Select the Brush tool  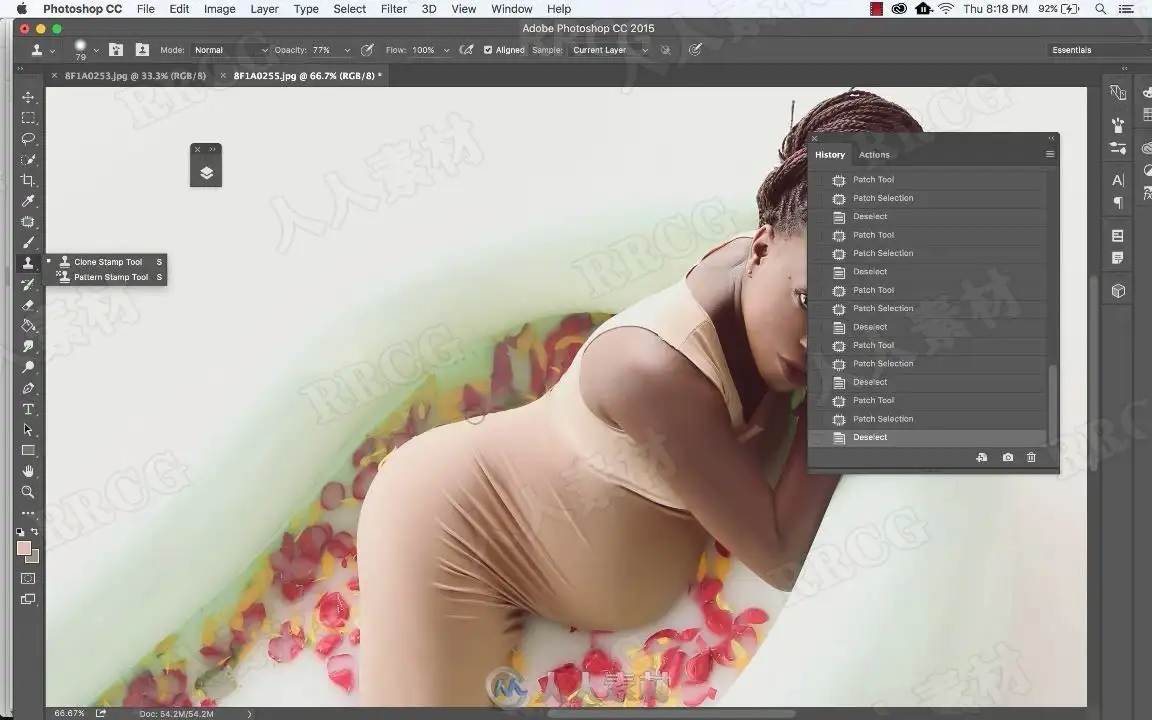pos(28,242)
